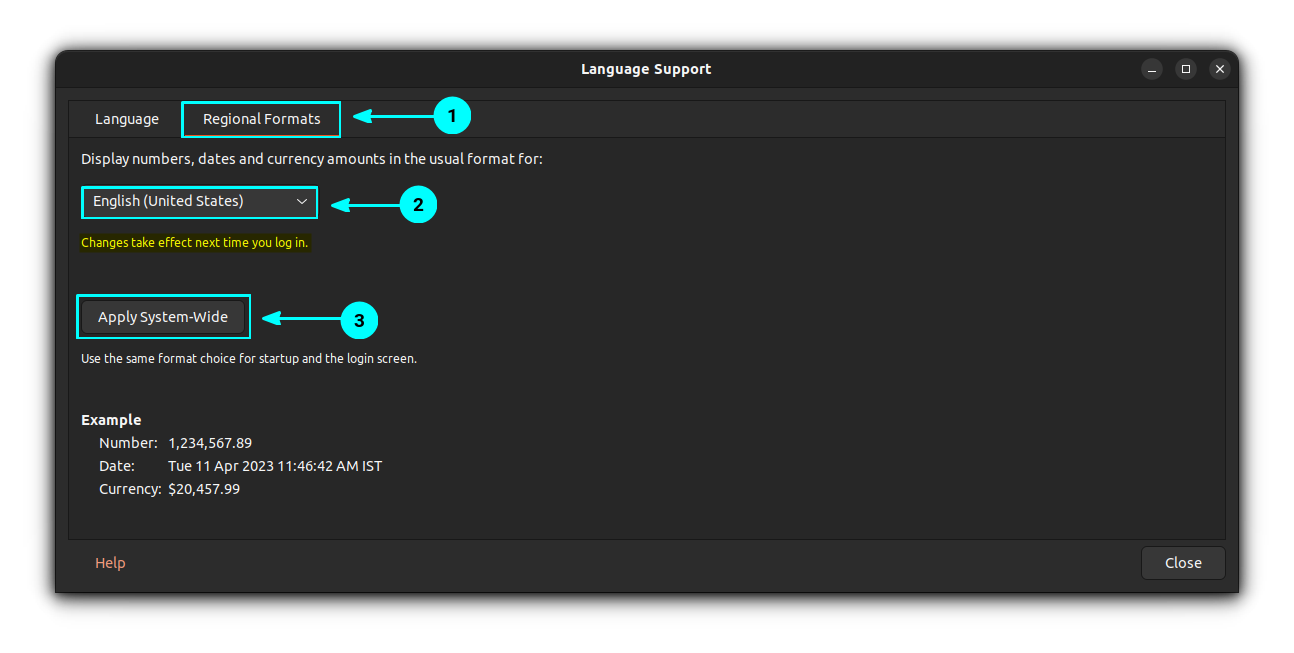Click the startup format explanation caption
The image size is (1294, 653).
pyautogui.click(x=248, y=358)
